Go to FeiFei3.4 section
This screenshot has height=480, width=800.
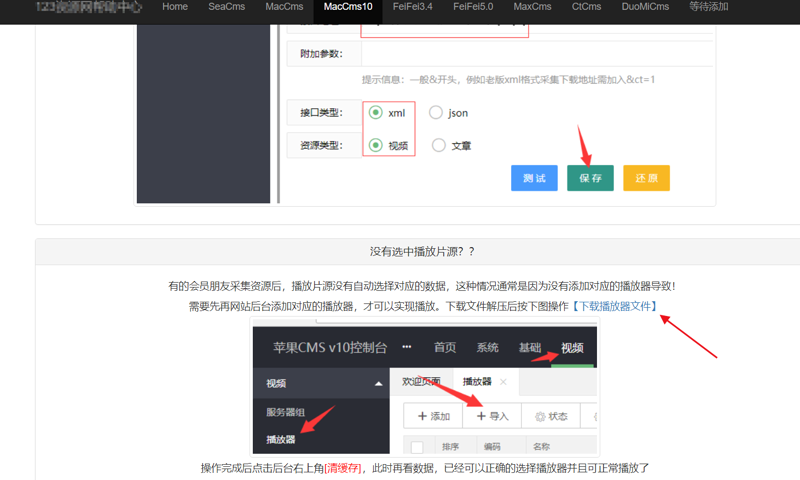click(x=412, y=7)
